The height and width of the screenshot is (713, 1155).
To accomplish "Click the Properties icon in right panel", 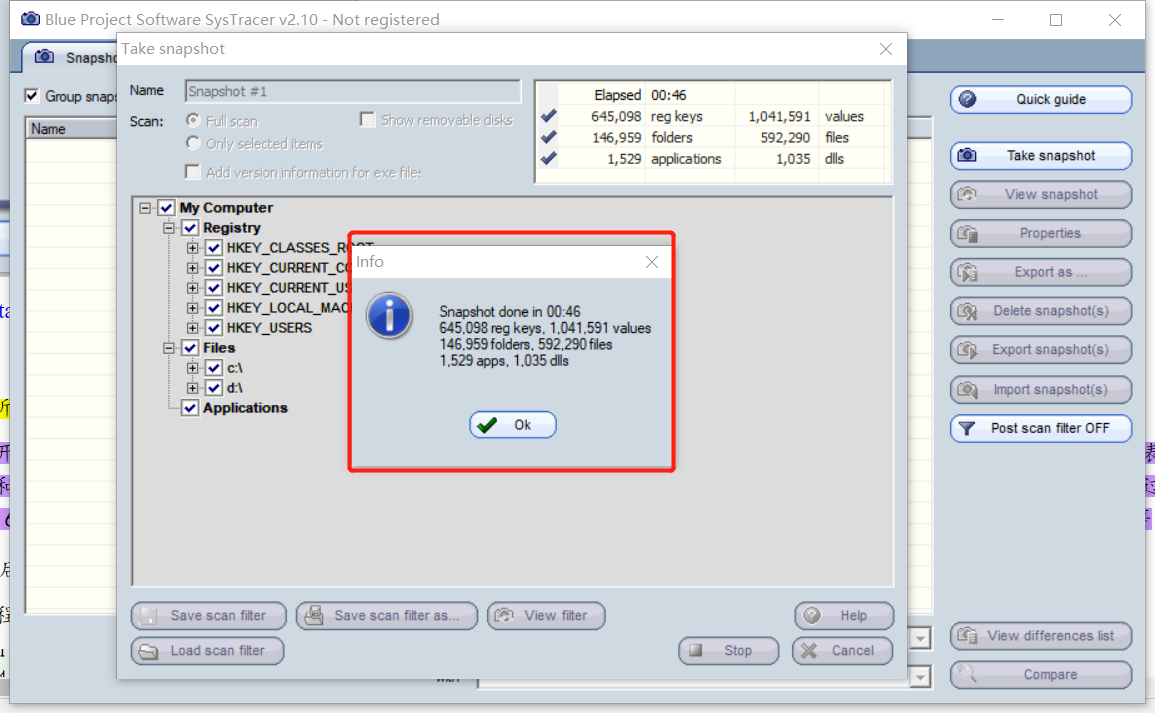I will [967, 233].
